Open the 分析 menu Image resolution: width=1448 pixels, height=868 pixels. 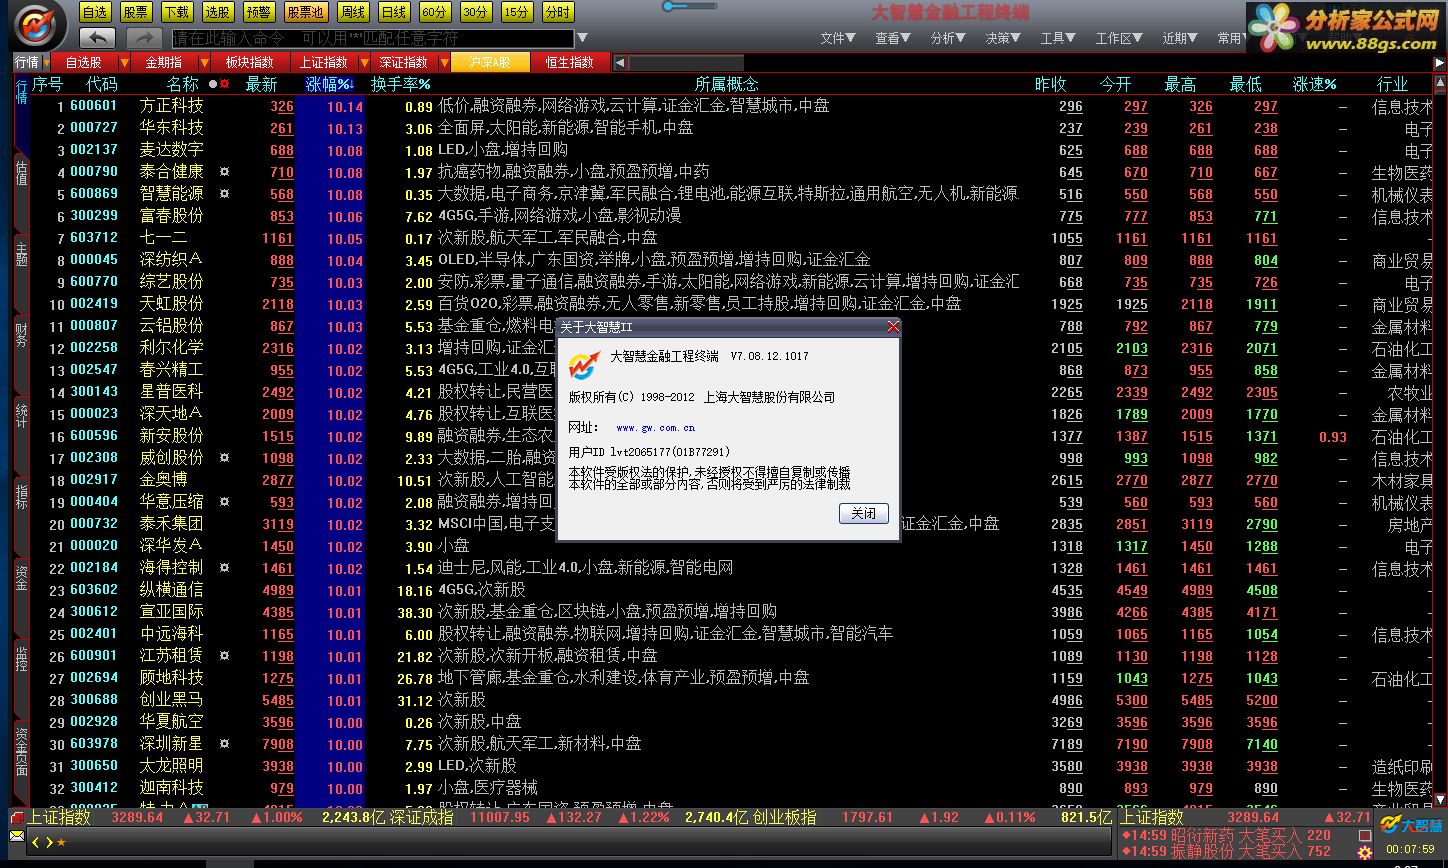948,38
